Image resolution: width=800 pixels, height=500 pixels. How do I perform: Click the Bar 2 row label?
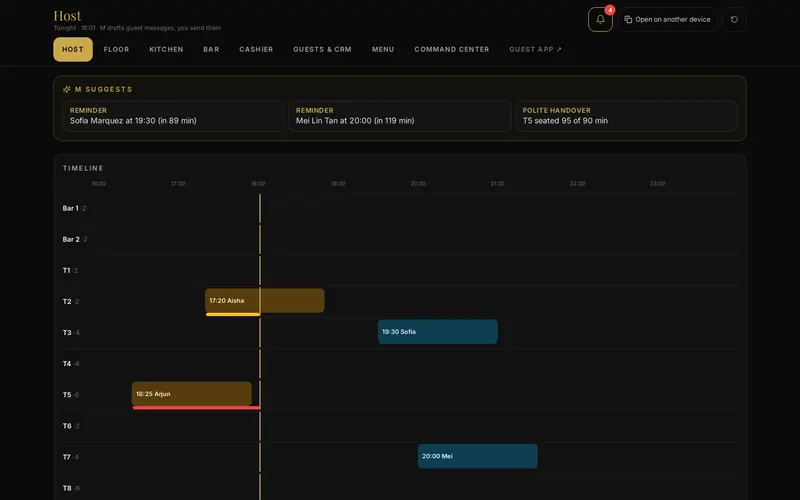pos(74,239)
